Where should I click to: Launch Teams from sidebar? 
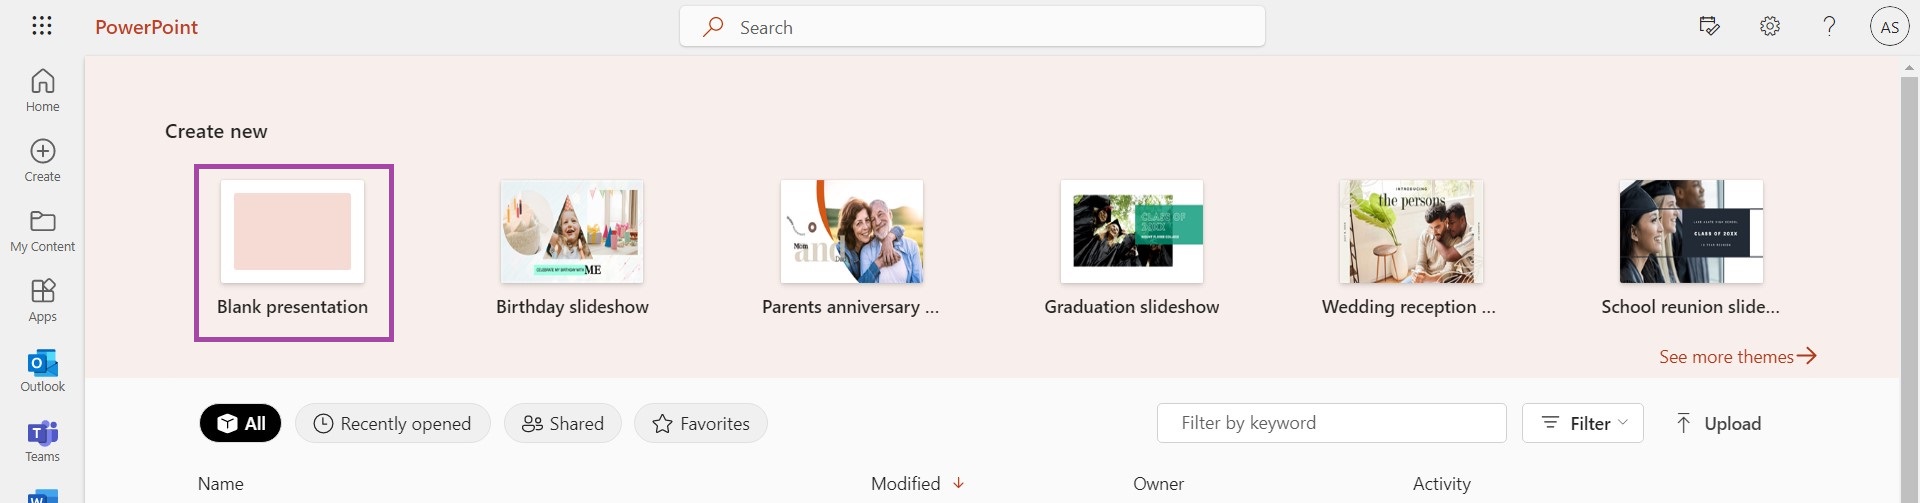click(42, 440)
